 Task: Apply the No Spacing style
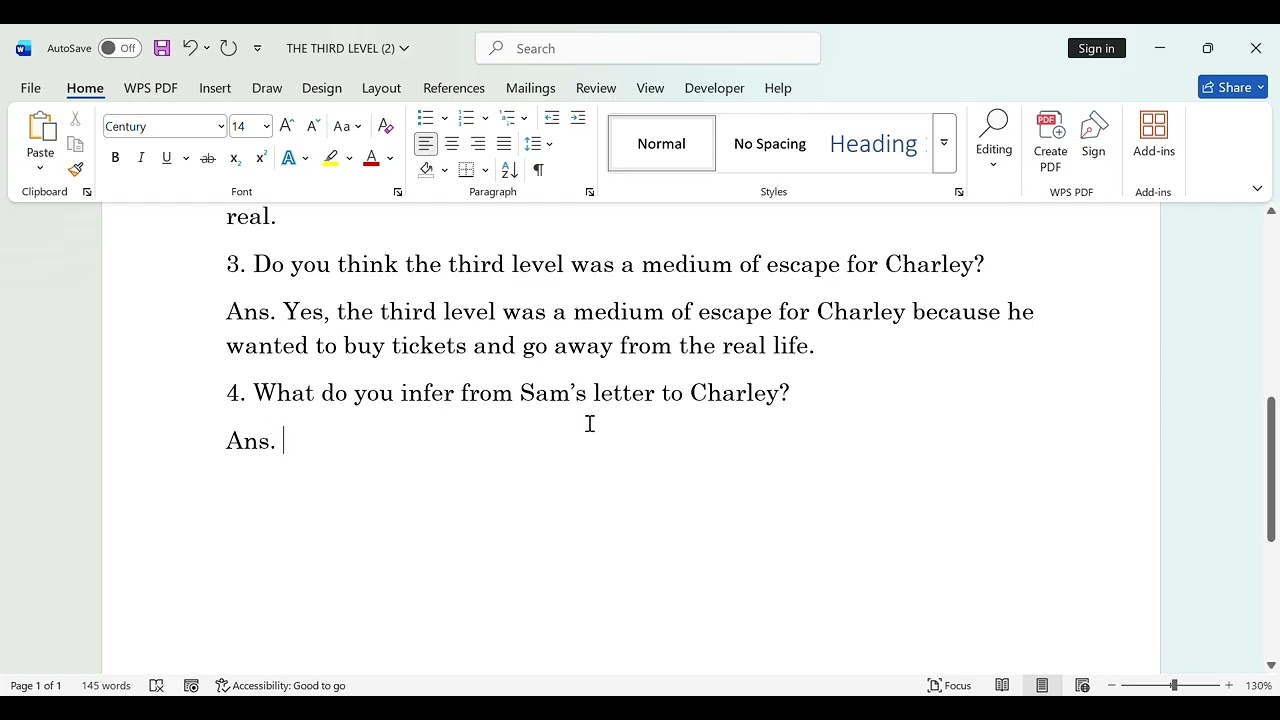[x=770, y=144]
